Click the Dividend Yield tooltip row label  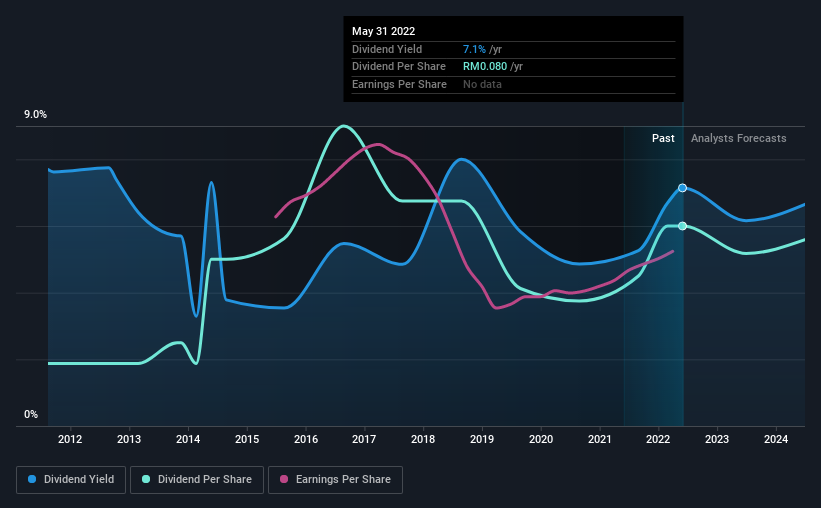pos(387,49)
